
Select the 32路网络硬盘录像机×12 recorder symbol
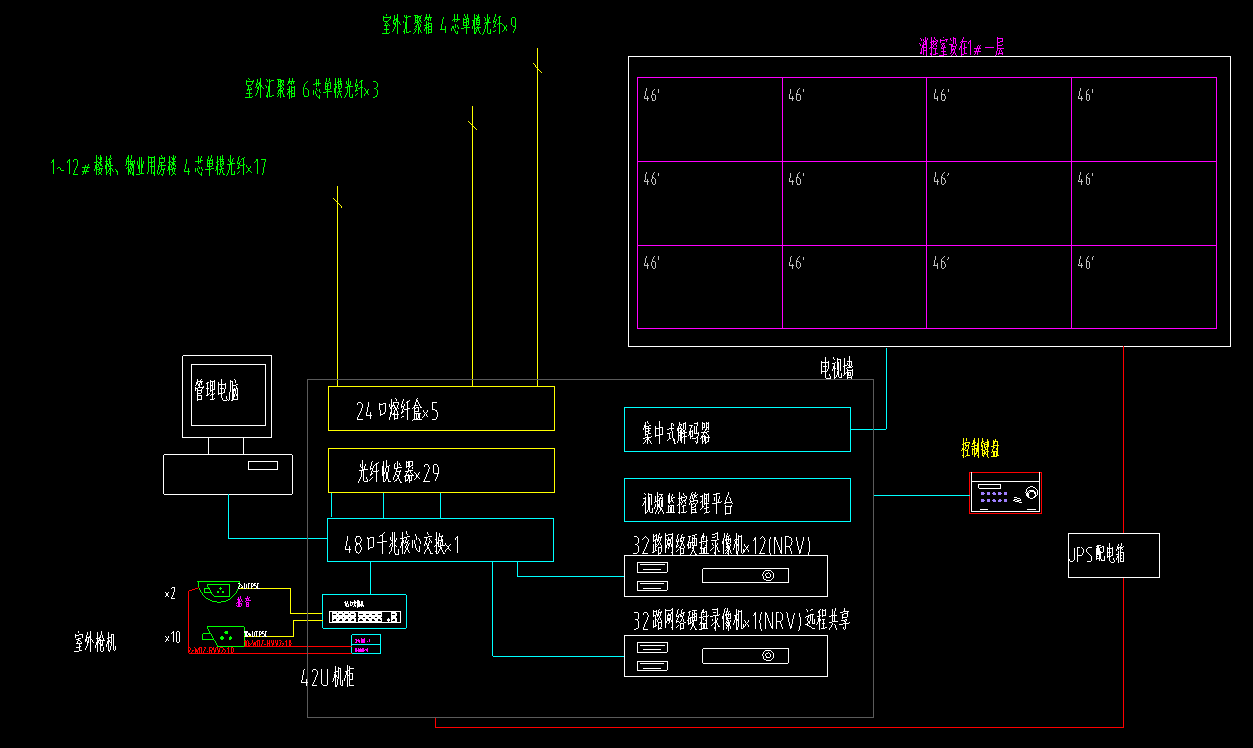point(726,576)
